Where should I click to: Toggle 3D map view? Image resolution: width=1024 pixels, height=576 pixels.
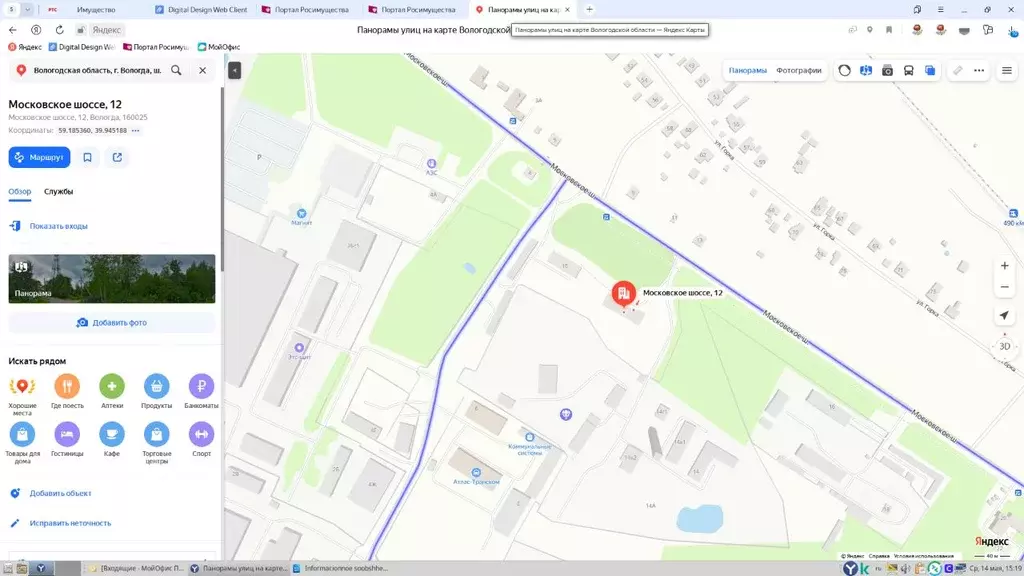[1004, 347]
